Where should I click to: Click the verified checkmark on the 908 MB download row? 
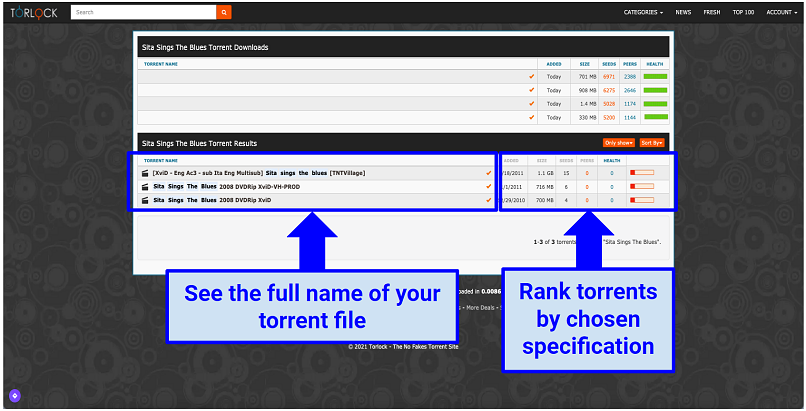point(532,90)
